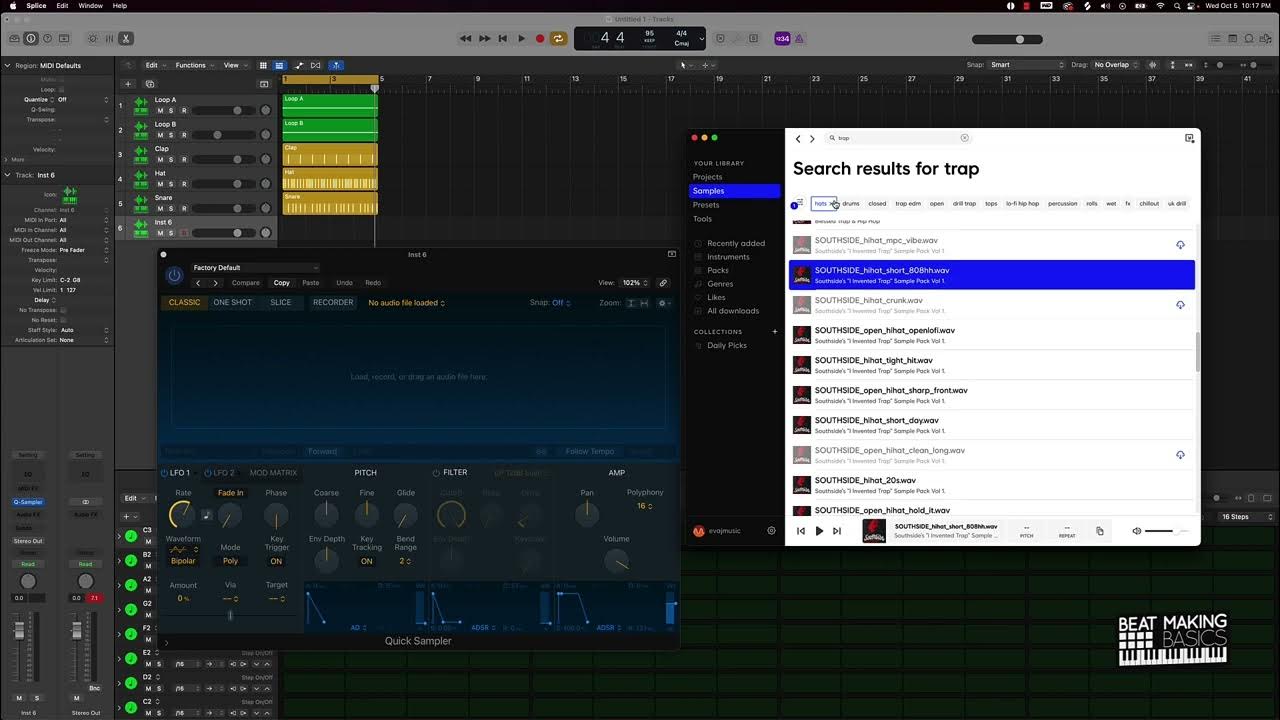Toggle the Automation icon in tracks header
Image resolution: width=1280 pixels, height=720 pixels.
point(298,65)
